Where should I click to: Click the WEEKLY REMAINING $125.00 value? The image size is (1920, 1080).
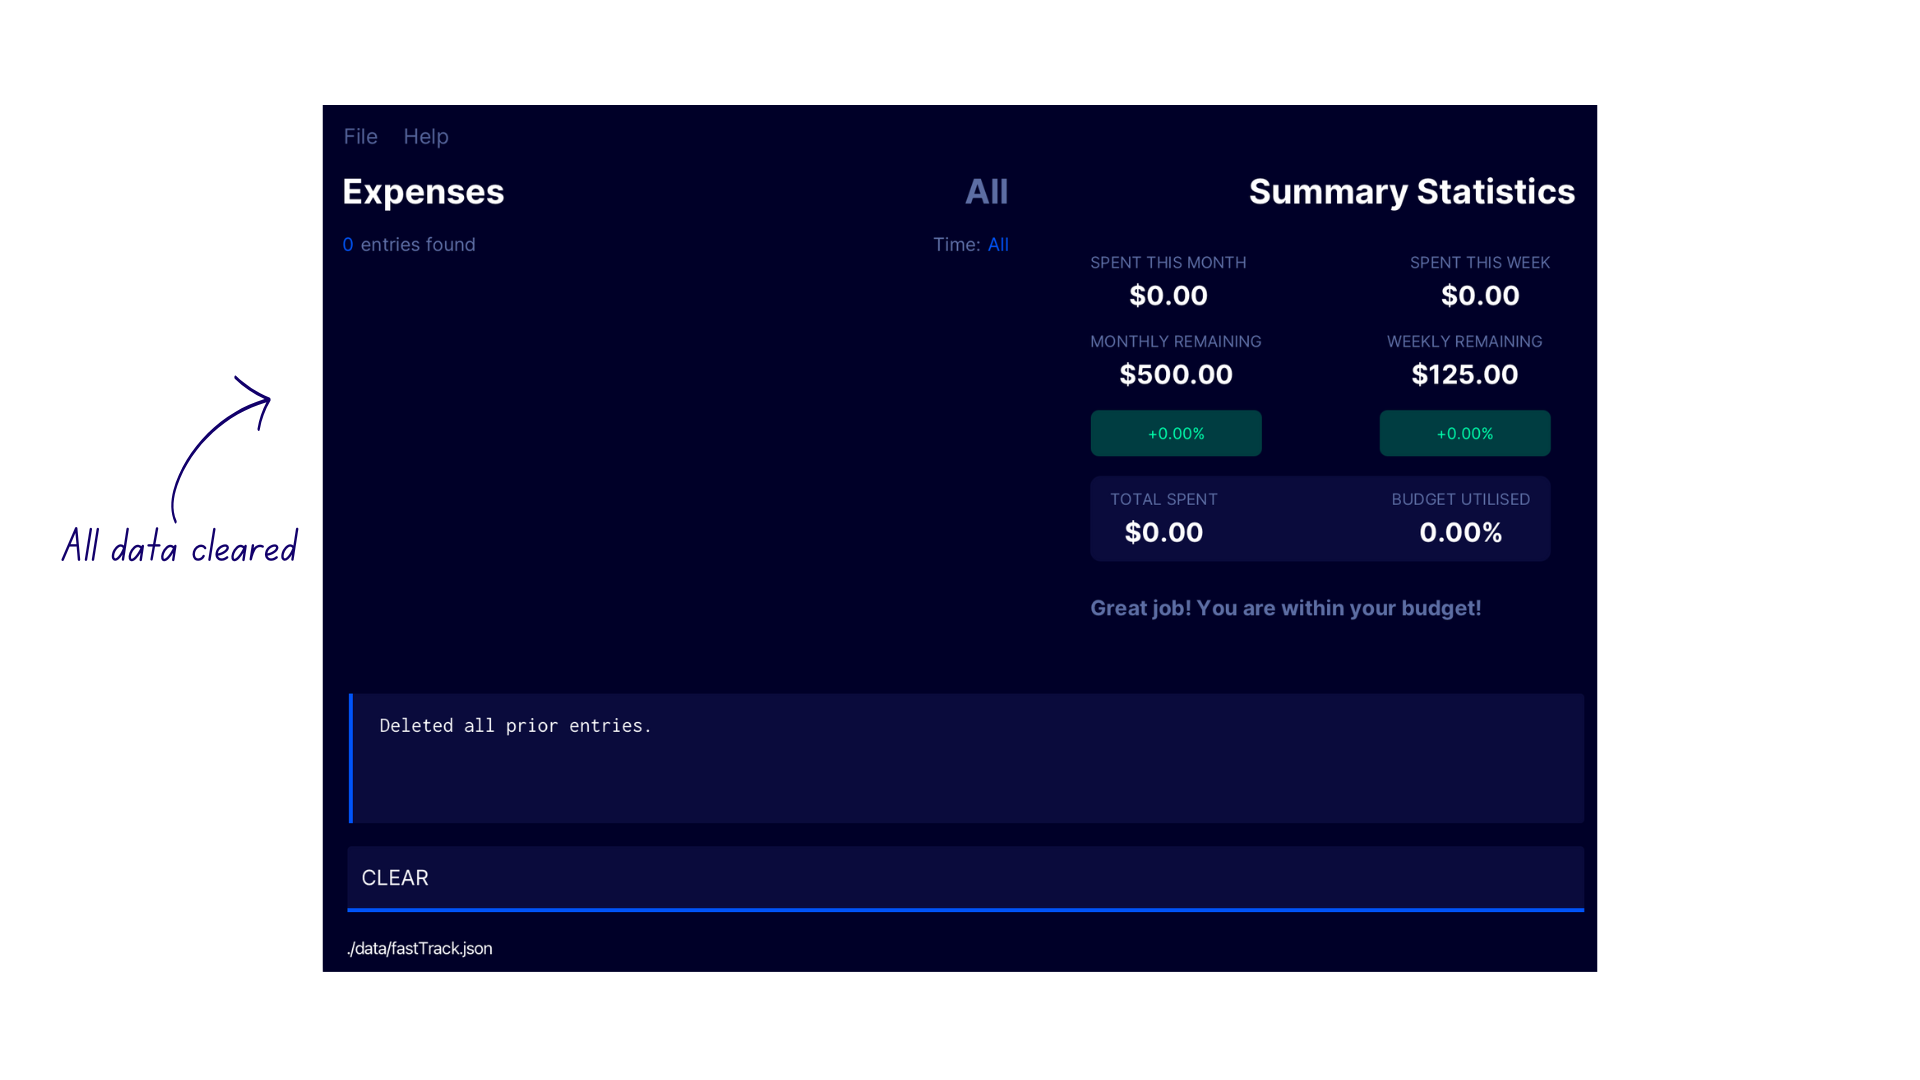[x=1465, y=375]
